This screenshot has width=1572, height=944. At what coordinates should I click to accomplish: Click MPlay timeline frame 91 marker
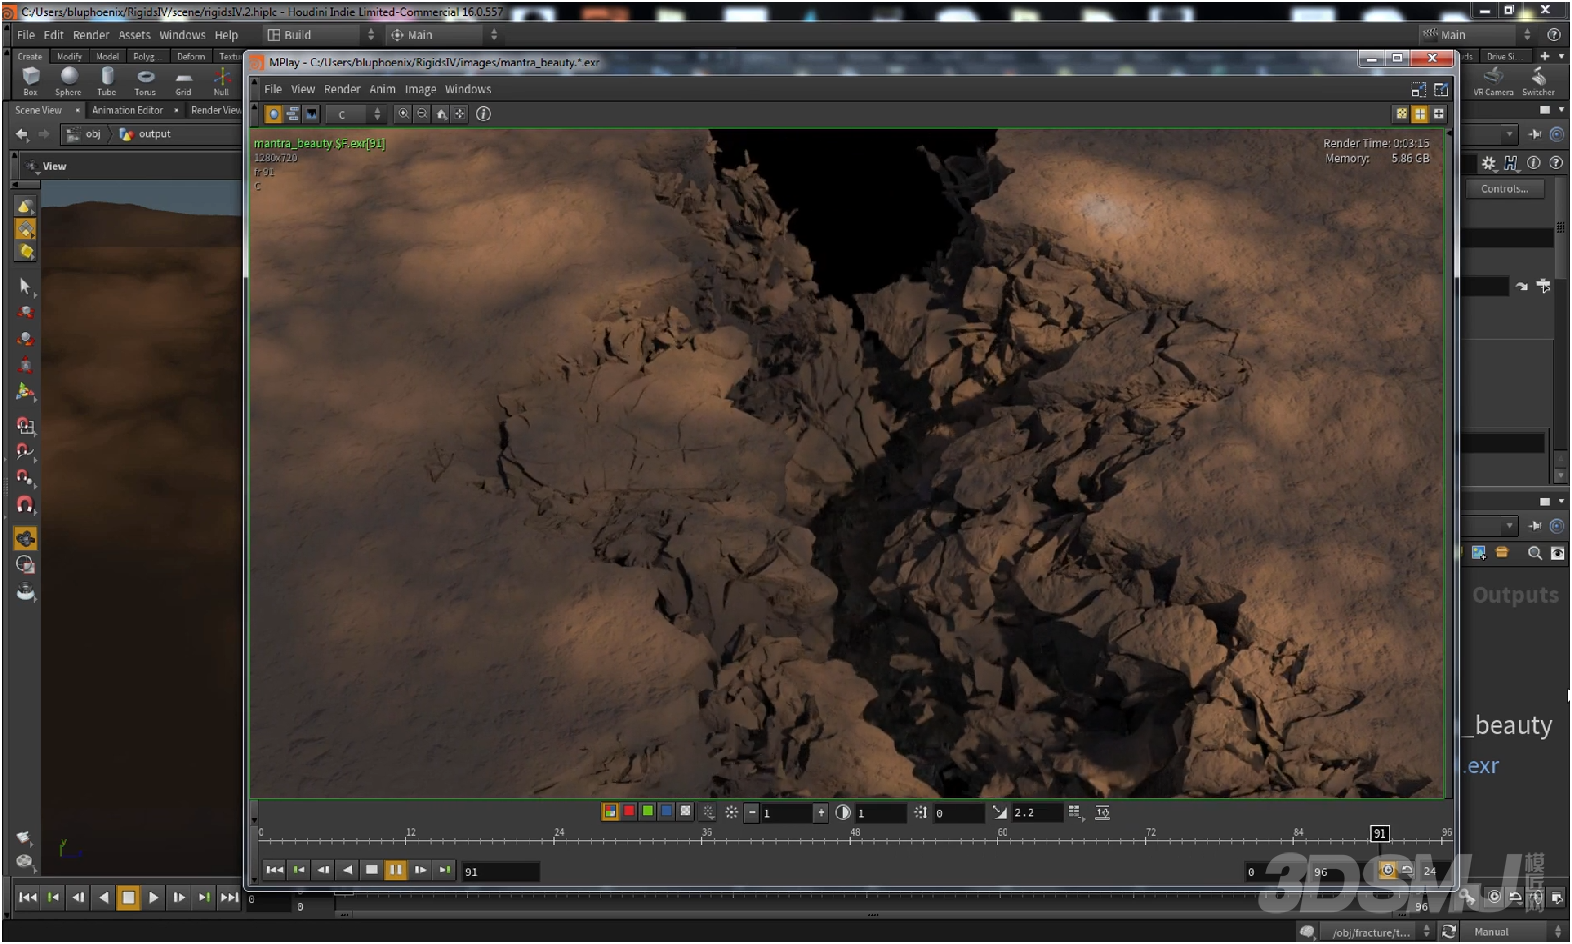(1380, 834)
